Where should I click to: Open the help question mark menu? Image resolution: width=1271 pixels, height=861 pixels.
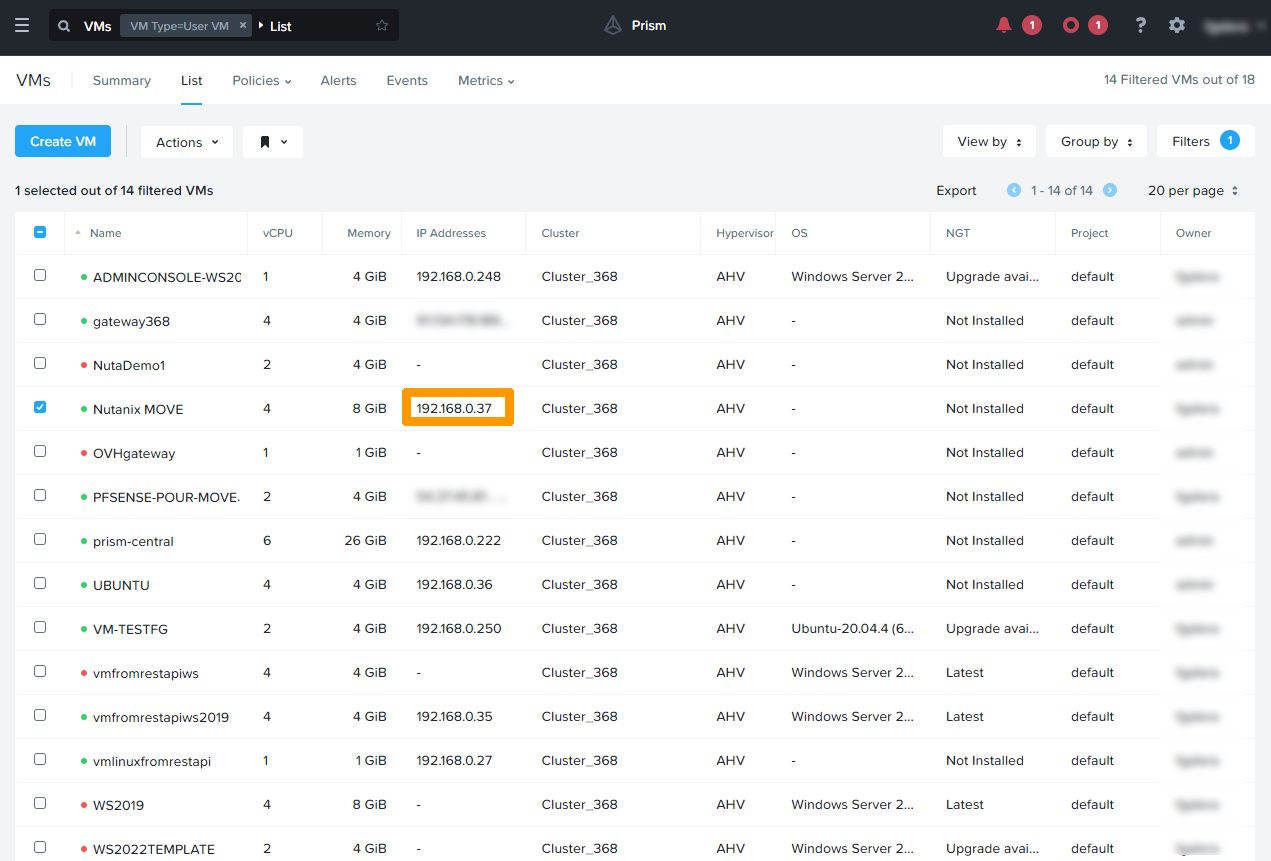coord(1140,26)
